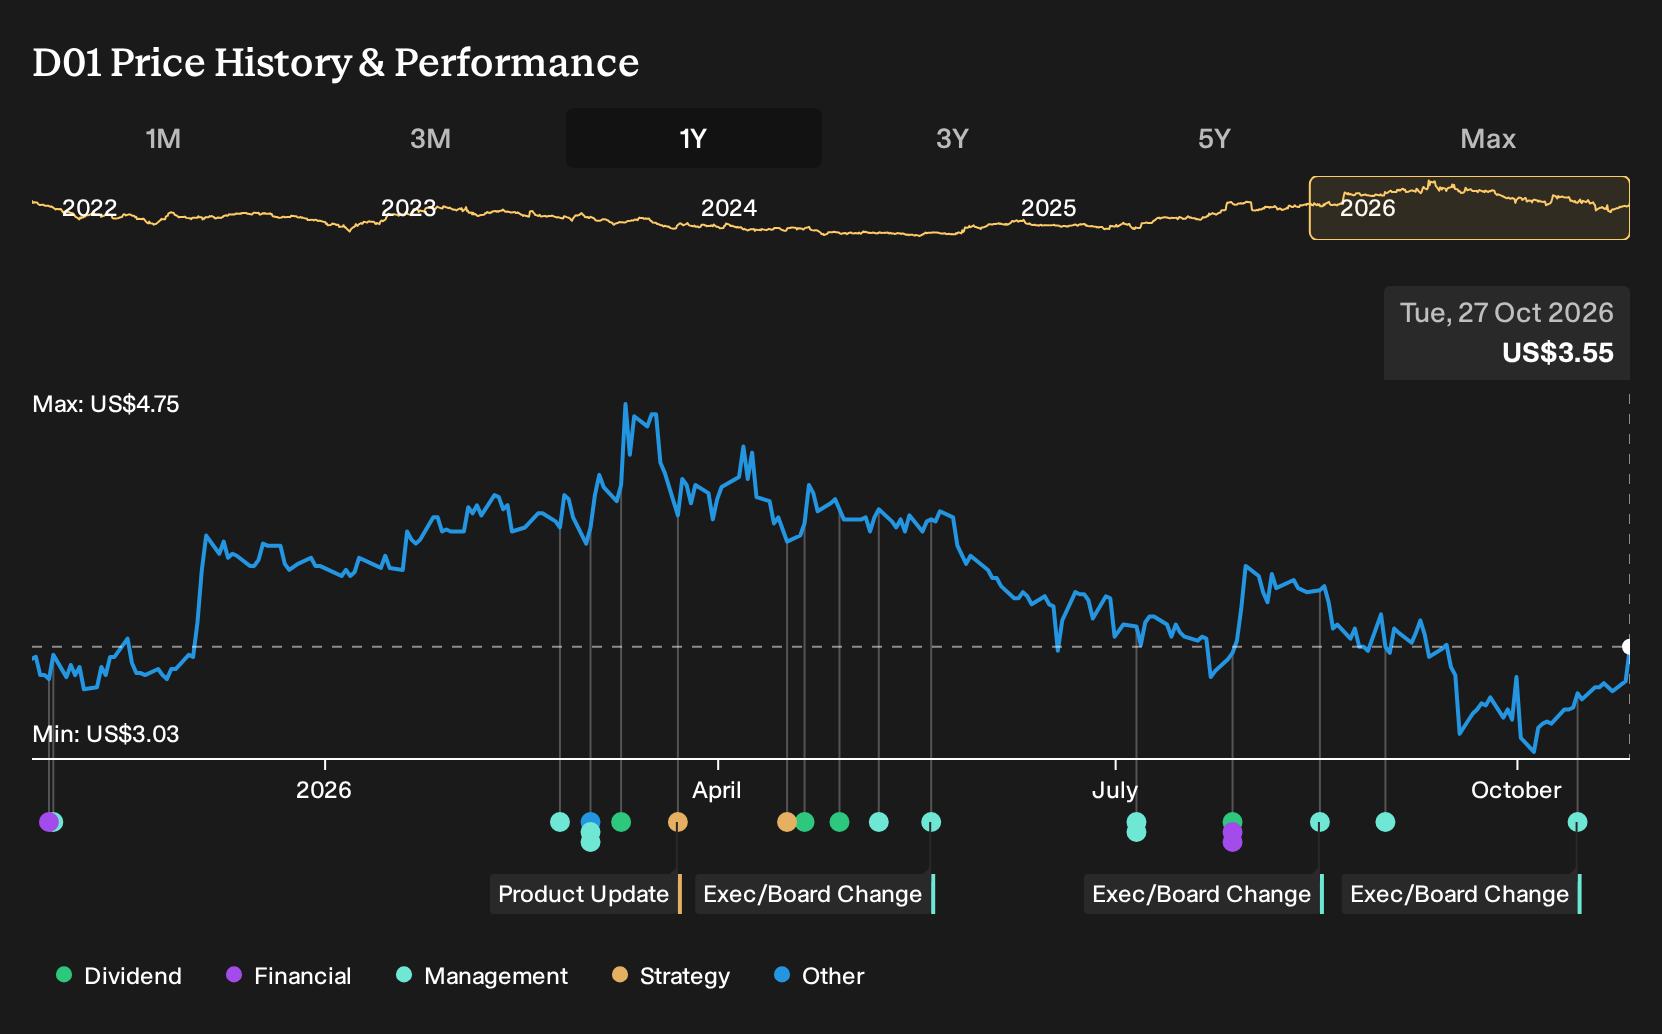
Task: Click the purple Financial marker at the chart's left edge
Action: pos(47,822)
